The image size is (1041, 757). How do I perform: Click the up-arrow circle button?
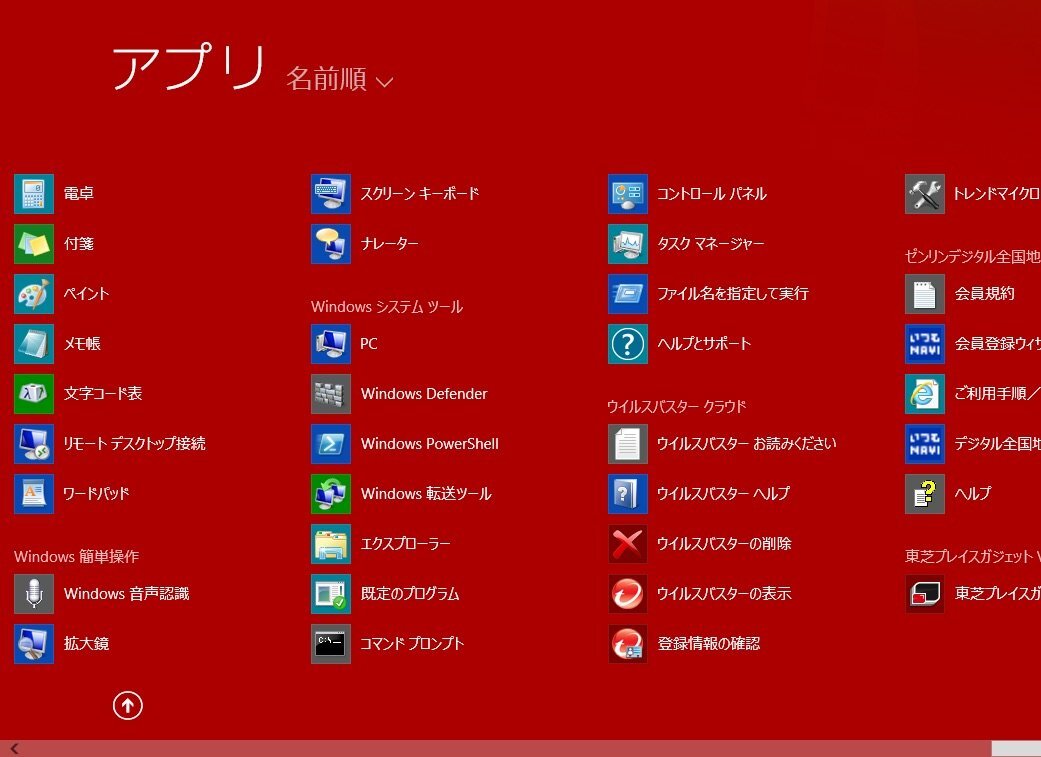coord(127,705)
